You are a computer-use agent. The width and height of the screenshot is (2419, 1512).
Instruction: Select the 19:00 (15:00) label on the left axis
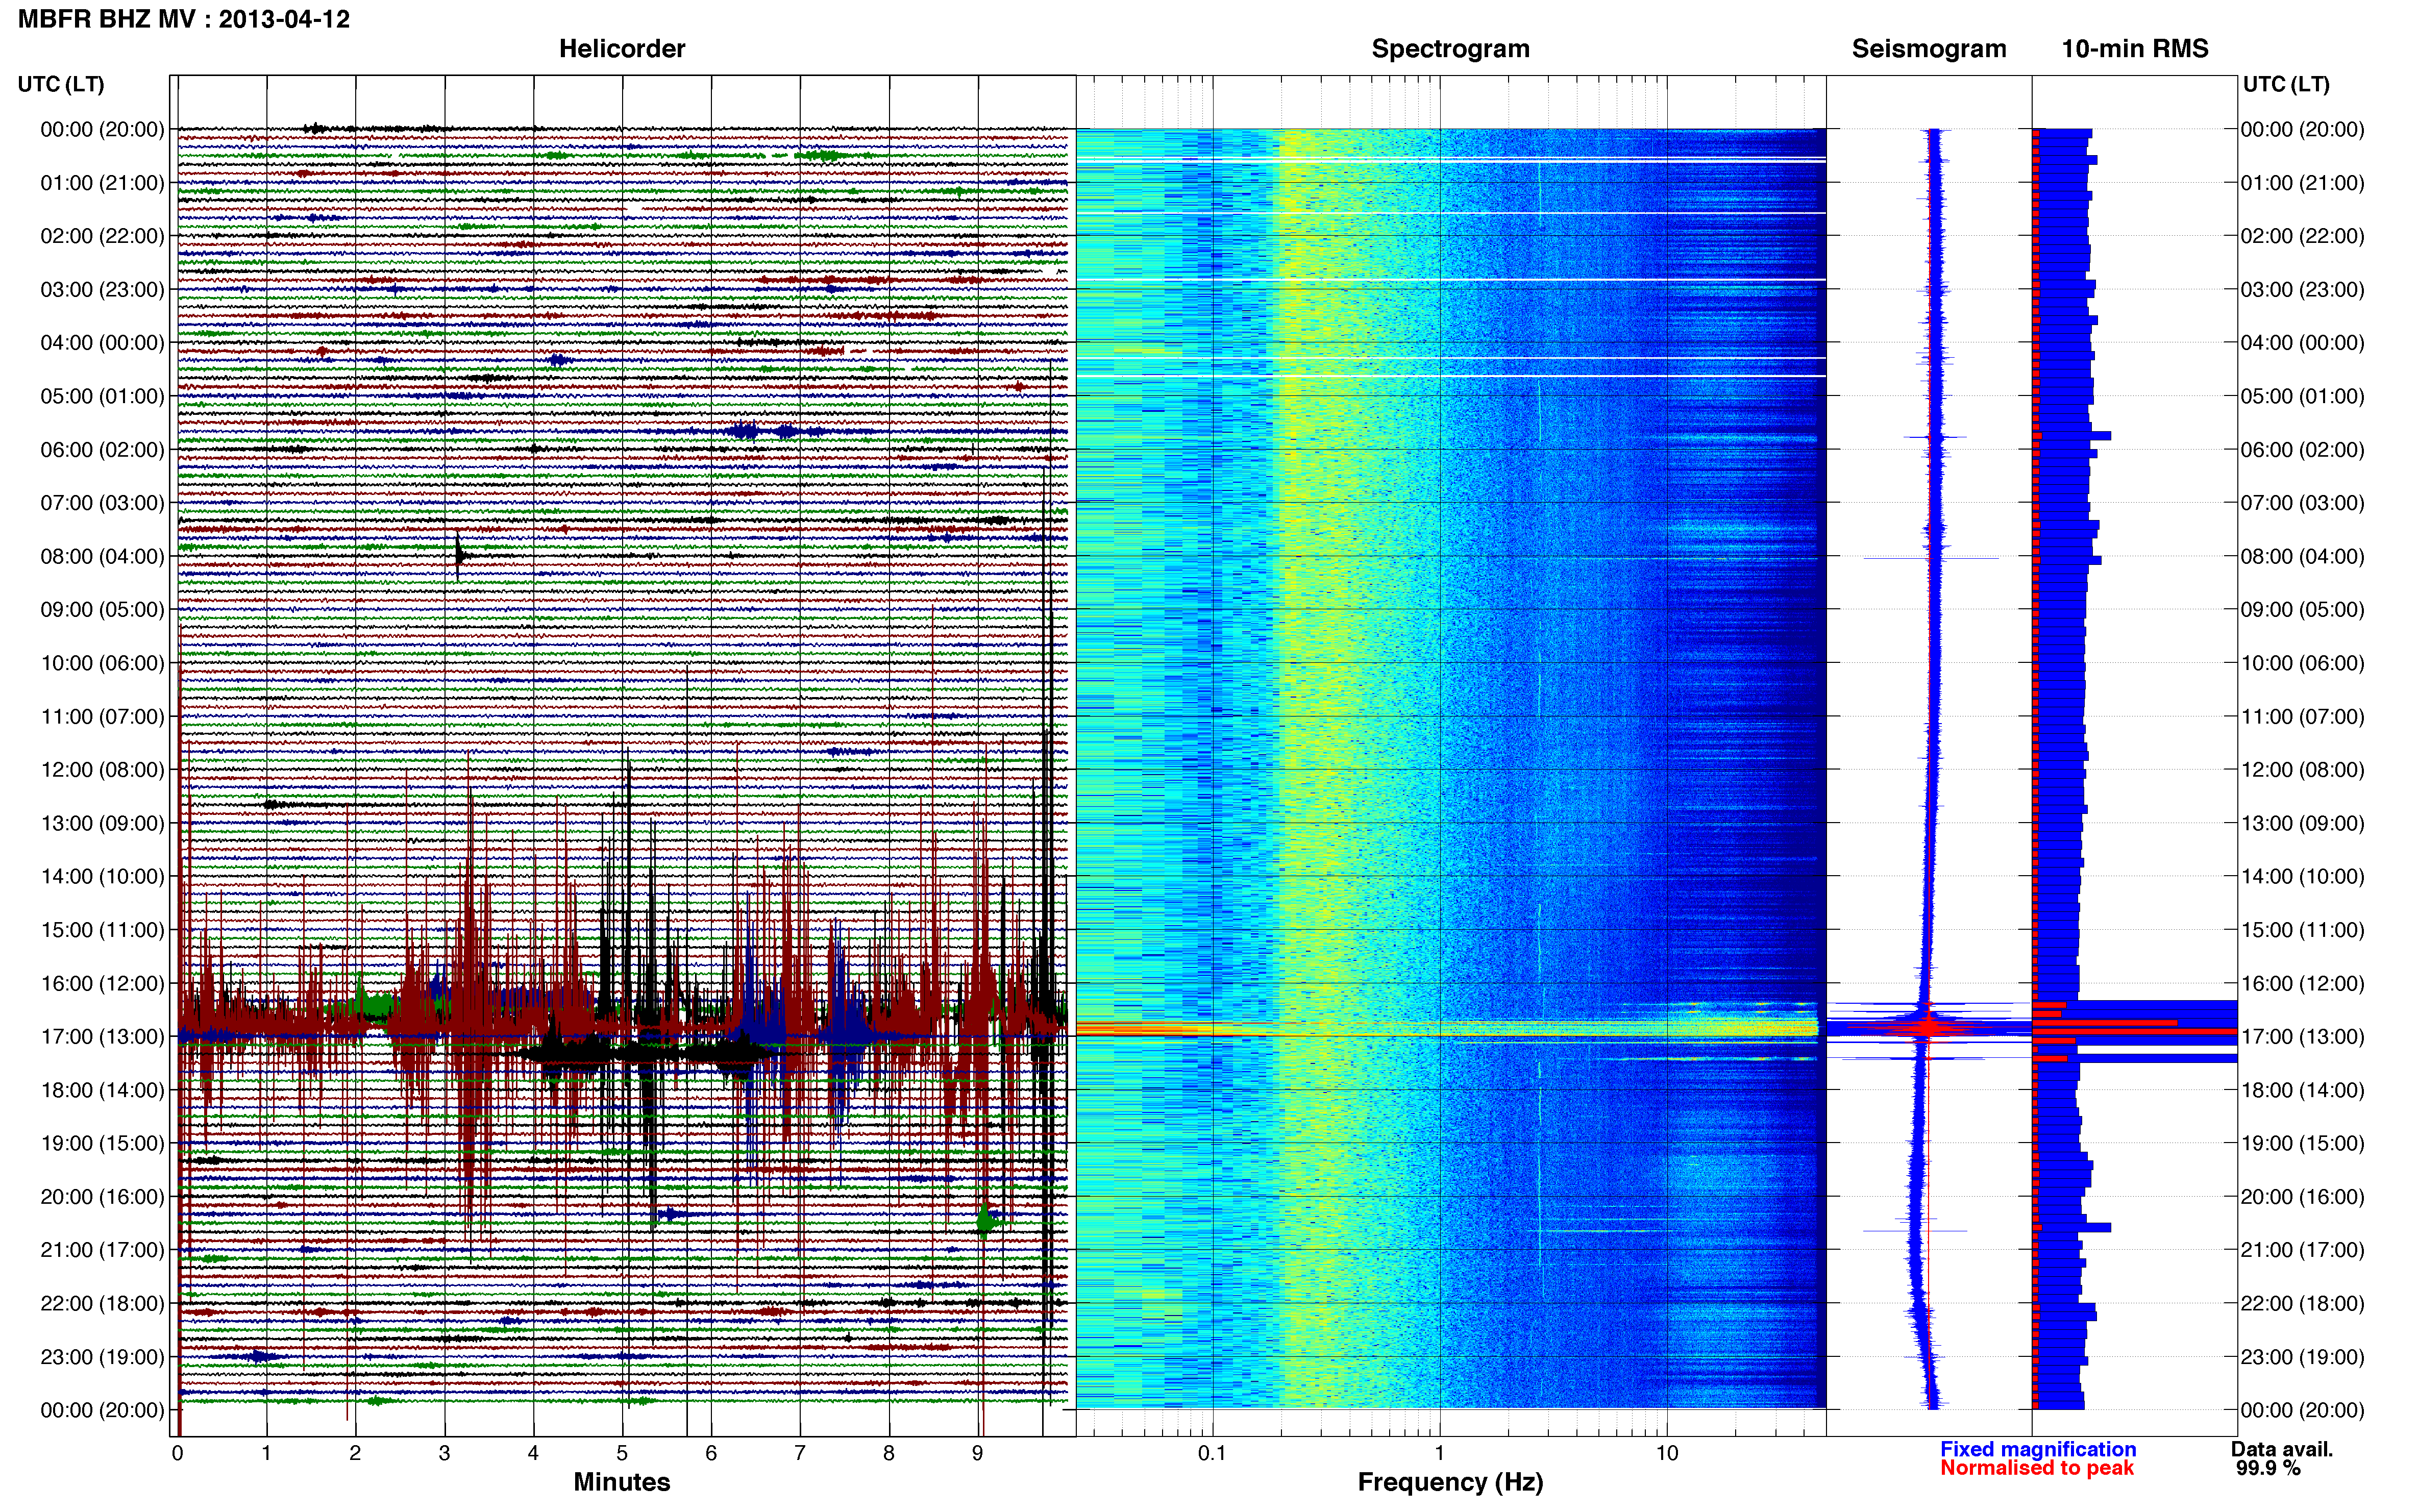pyautogui.click(x=102, y=1143)
